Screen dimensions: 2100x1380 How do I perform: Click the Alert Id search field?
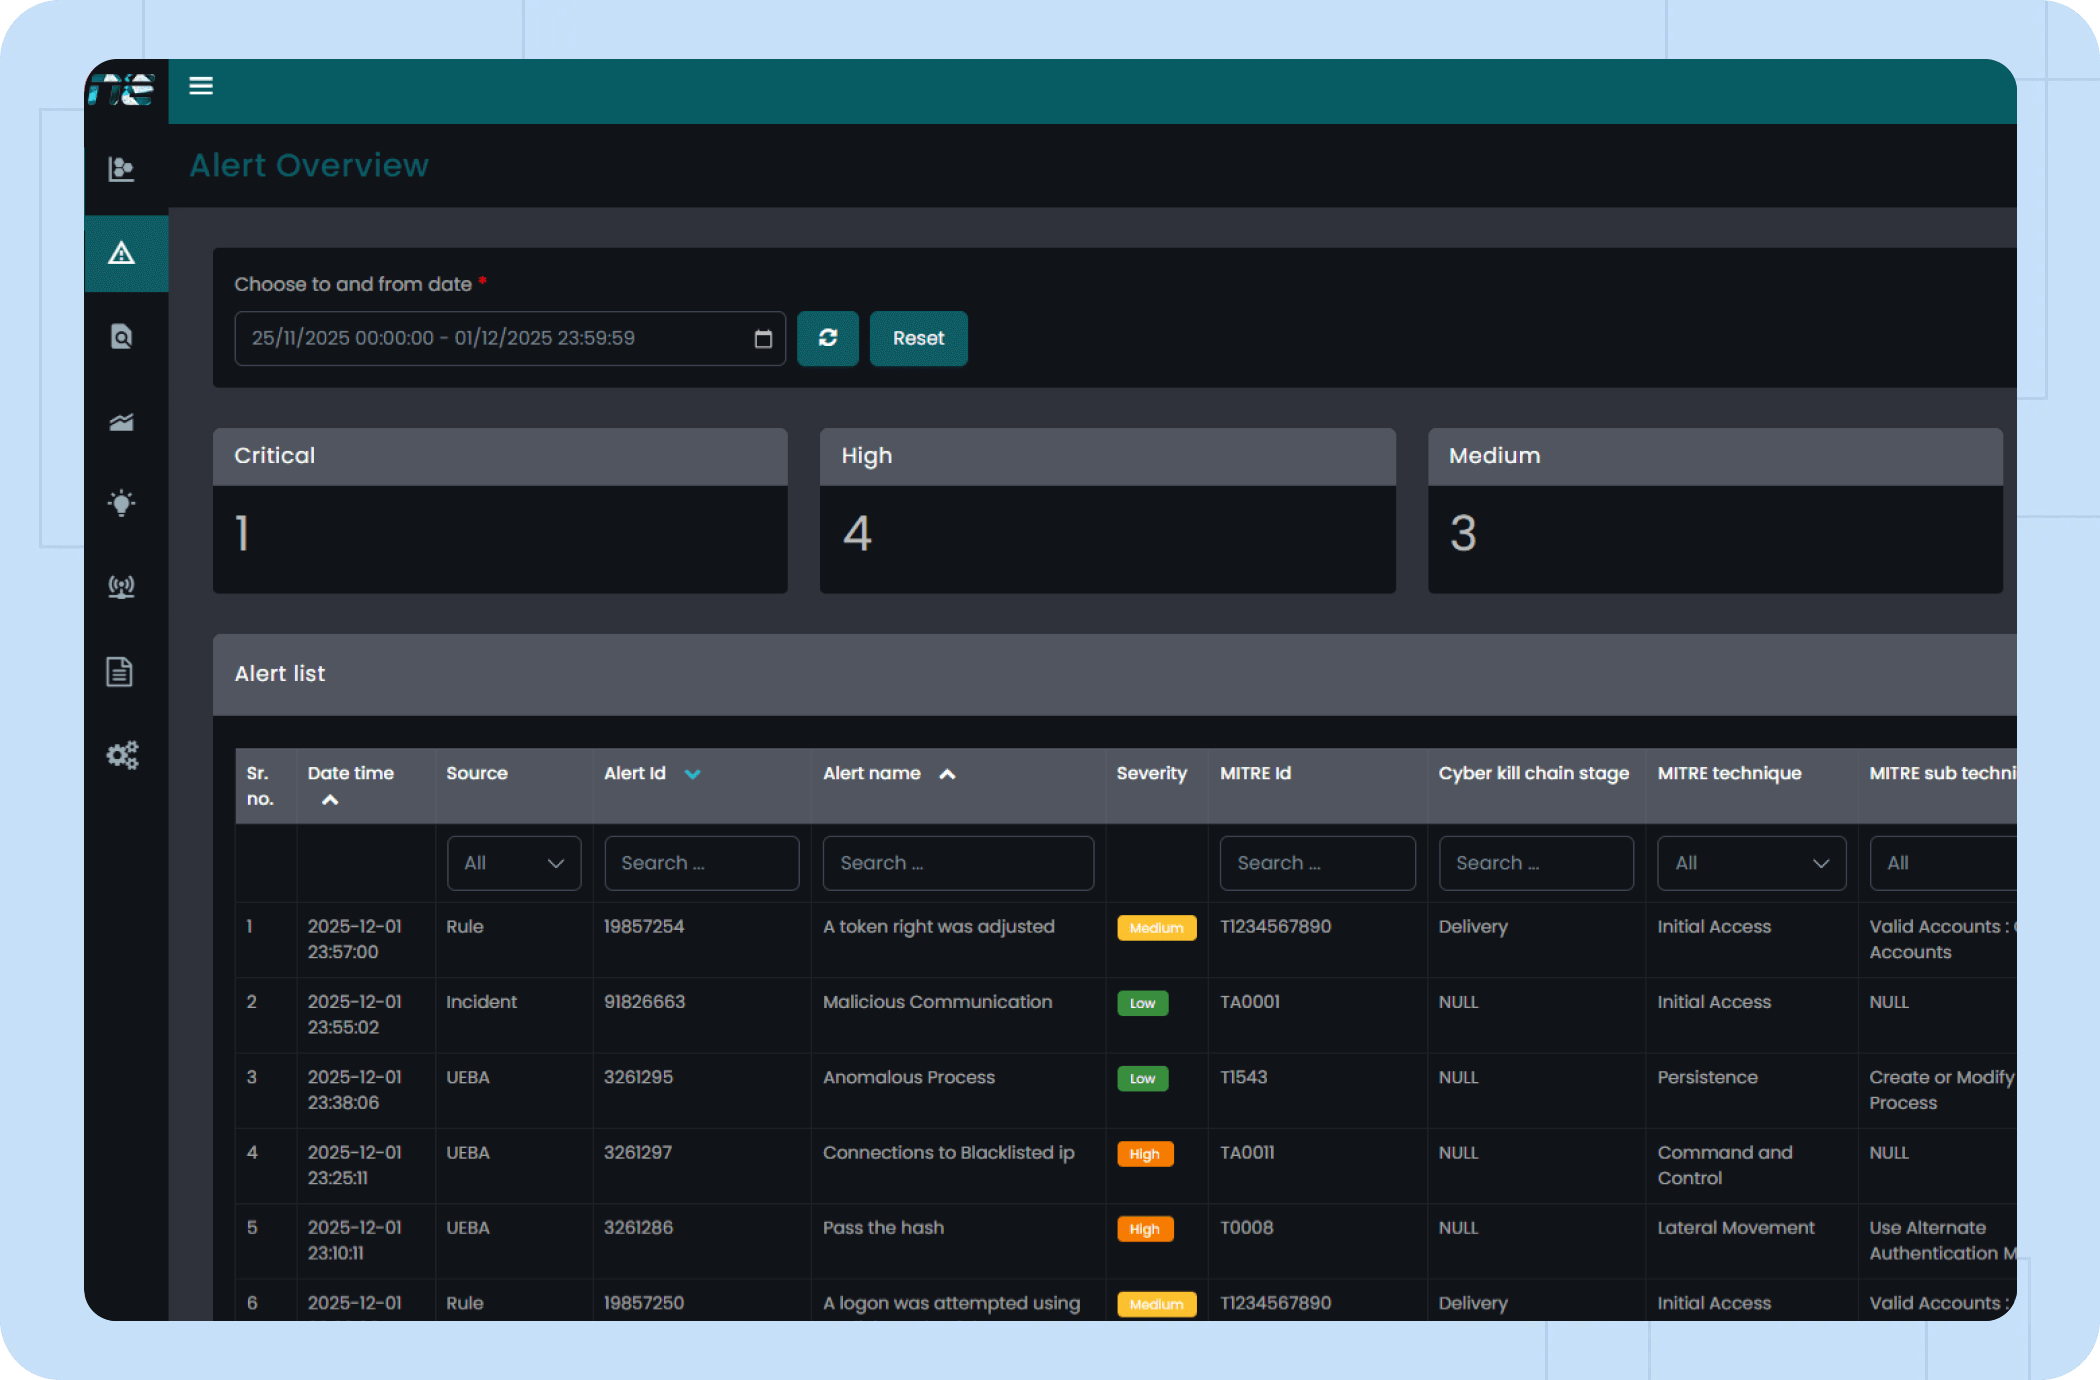(x=701, y=863)
